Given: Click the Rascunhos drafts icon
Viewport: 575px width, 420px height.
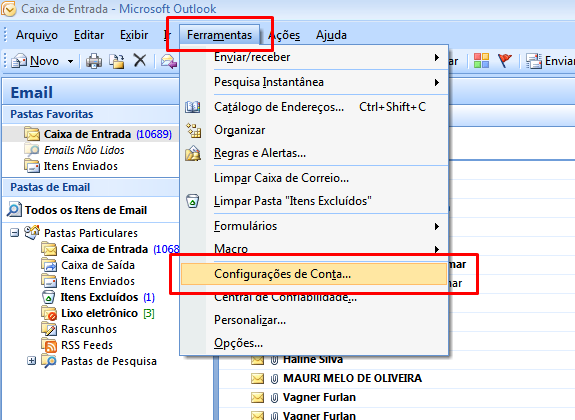Looking at the screenshot, I should click(49, 329).
